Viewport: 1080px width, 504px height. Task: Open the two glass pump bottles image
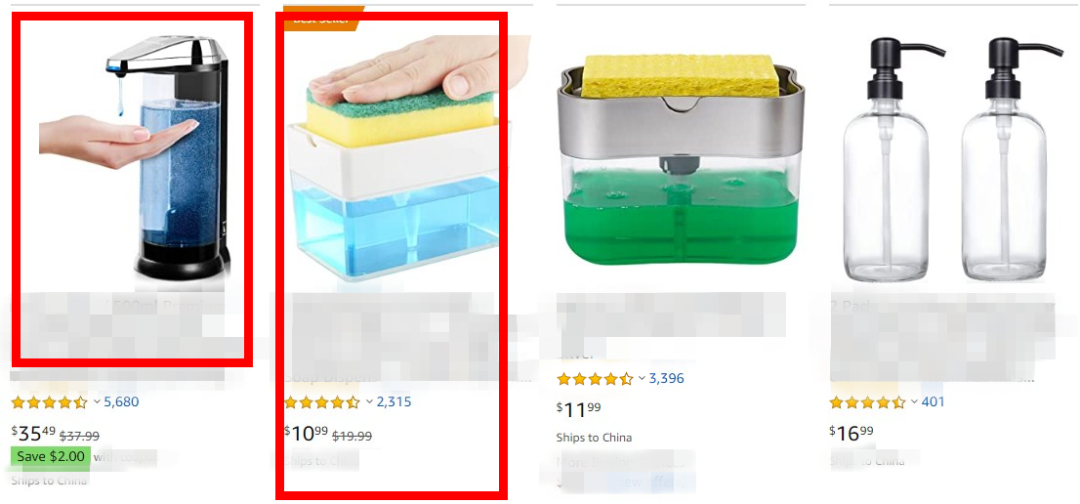[954, 158]
